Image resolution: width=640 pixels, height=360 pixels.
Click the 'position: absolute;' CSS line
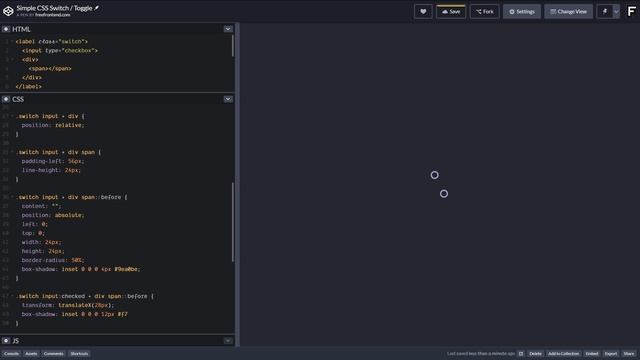53,215
